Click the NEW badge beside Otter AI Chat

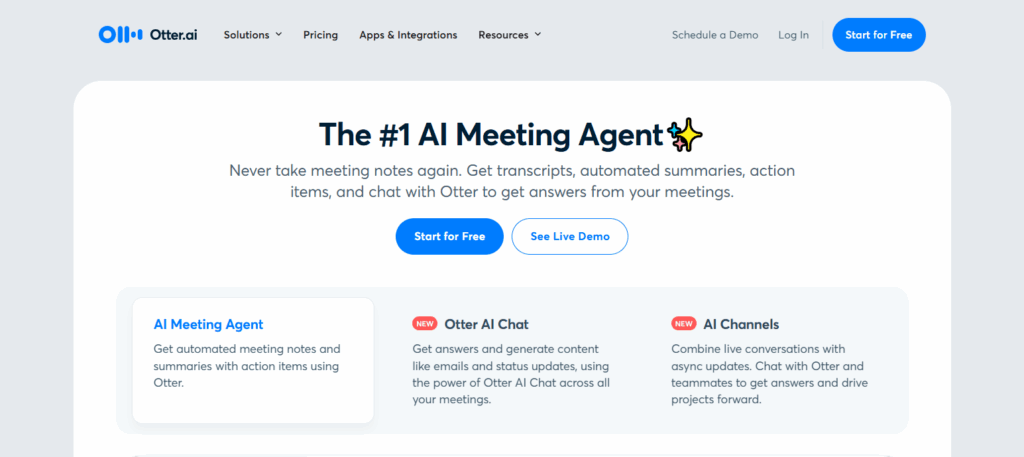coord(424,324)
